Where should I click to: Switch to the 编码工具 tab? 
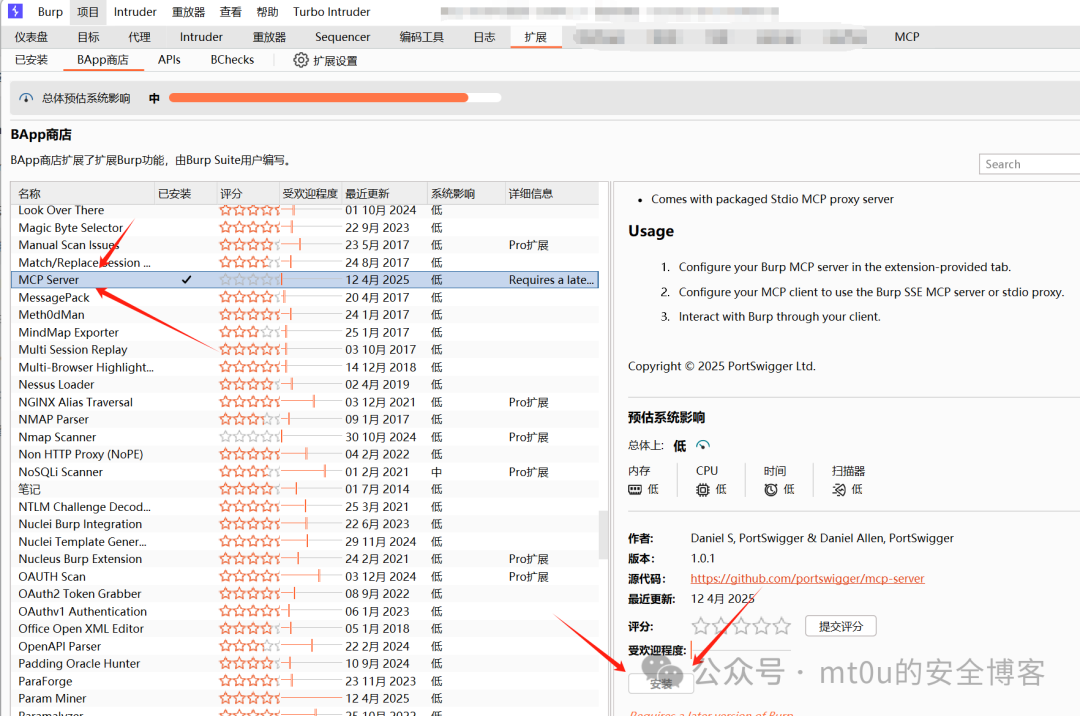(422, 37)
